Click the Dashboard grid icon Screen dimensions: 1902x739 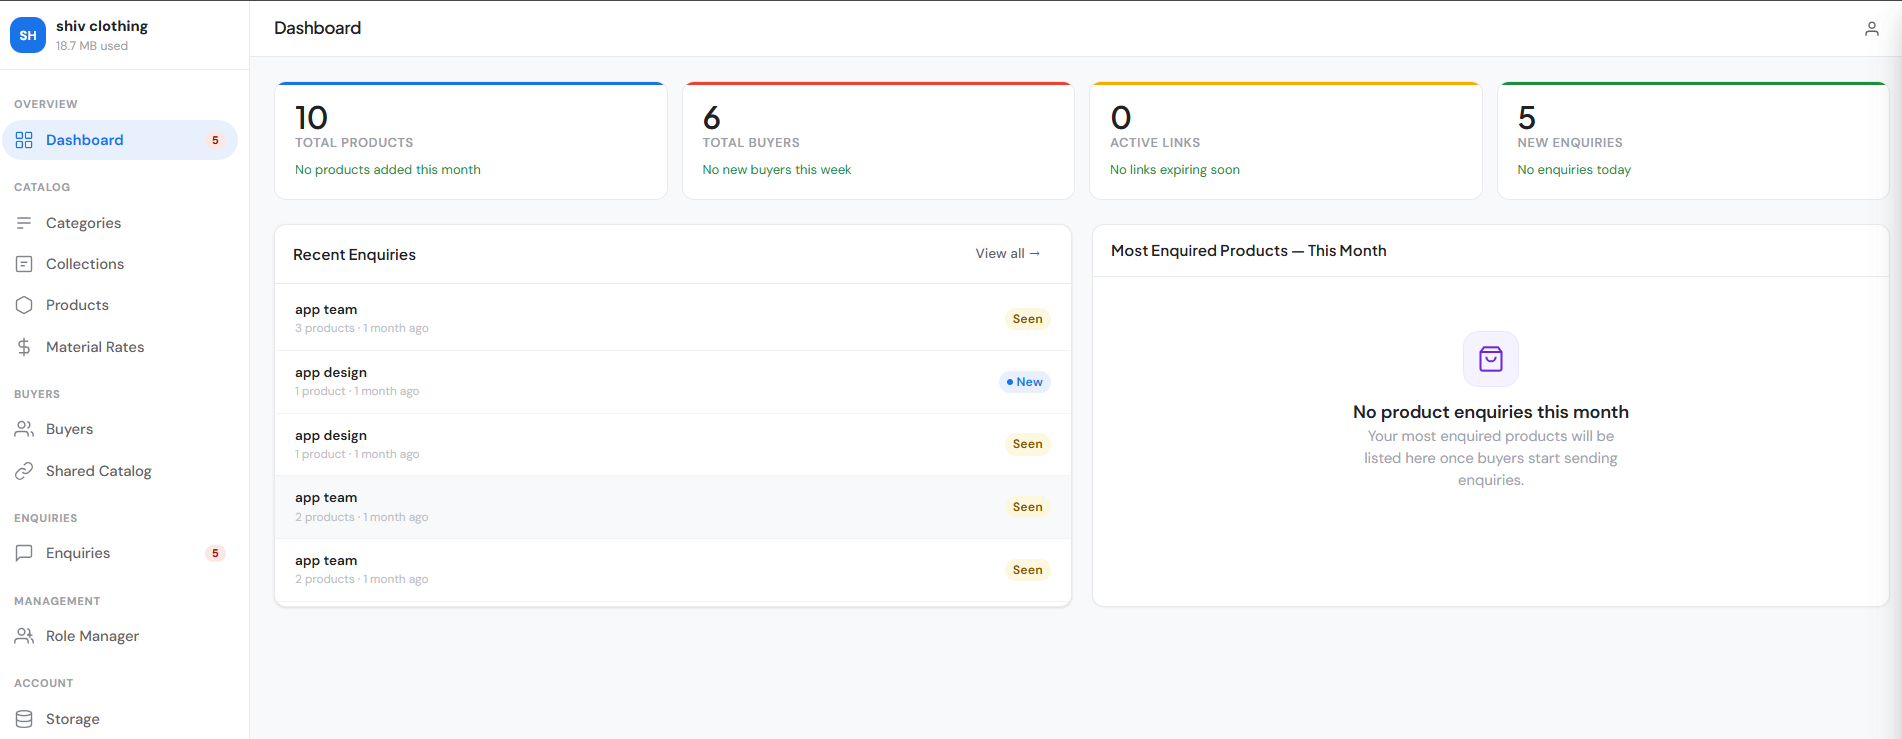pos(24,140)
